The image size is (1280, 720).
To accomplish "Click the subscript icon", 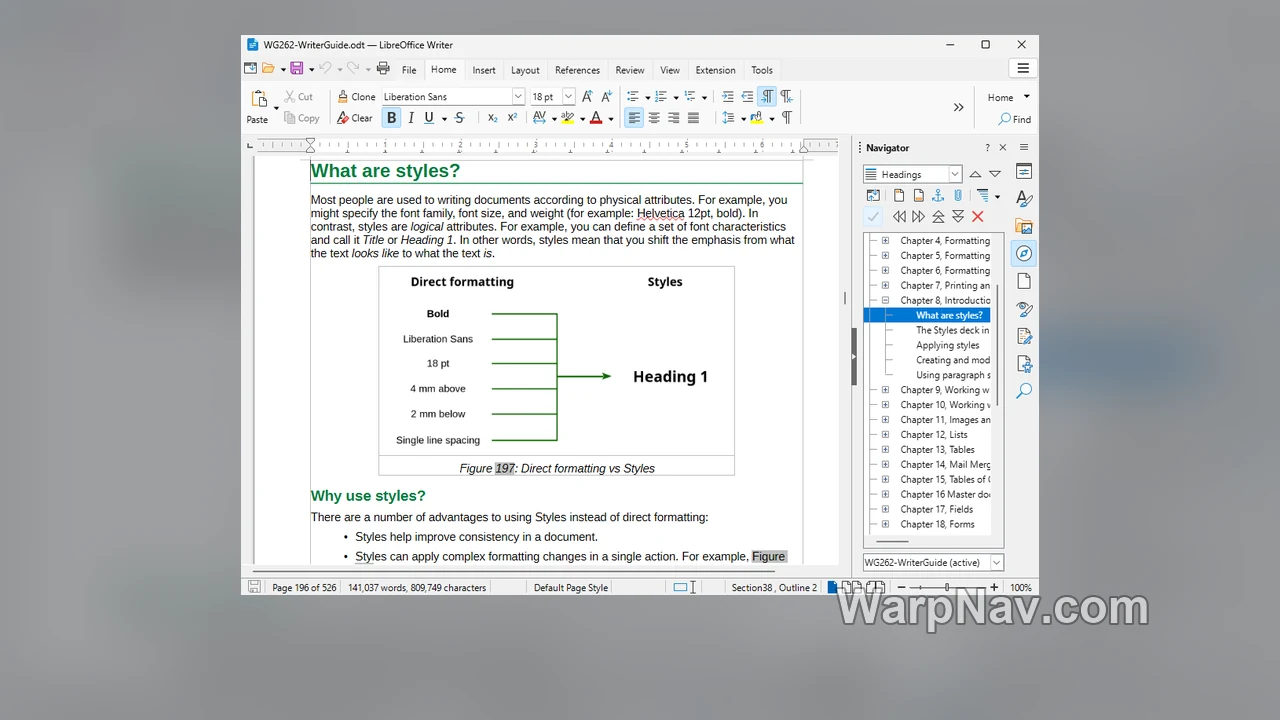I will pos(492,118).
